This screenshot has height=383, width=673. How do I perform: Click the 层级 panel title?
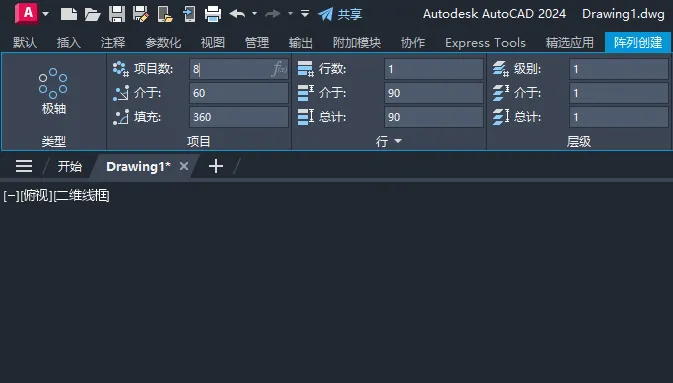(579, 141)
